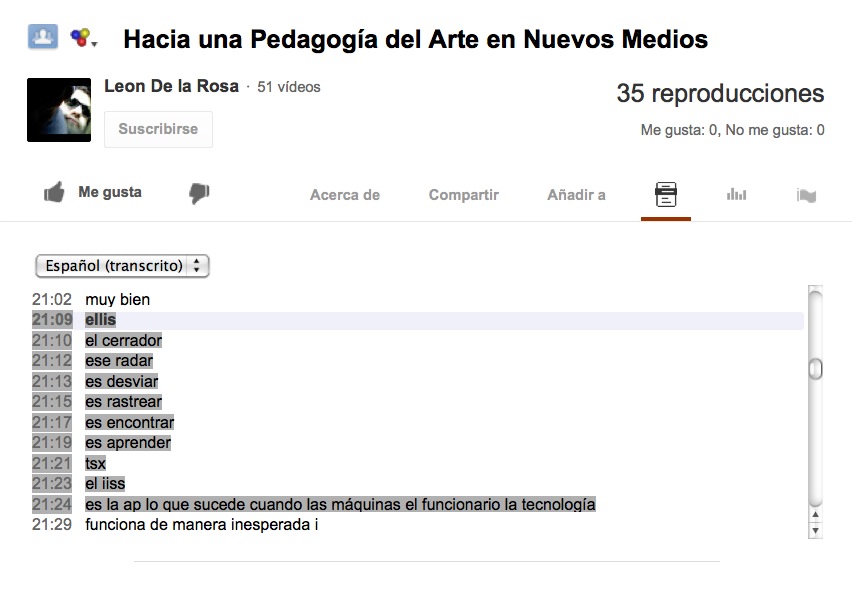Click the thumbs-down dislike icon

click(x=199, y=193)
